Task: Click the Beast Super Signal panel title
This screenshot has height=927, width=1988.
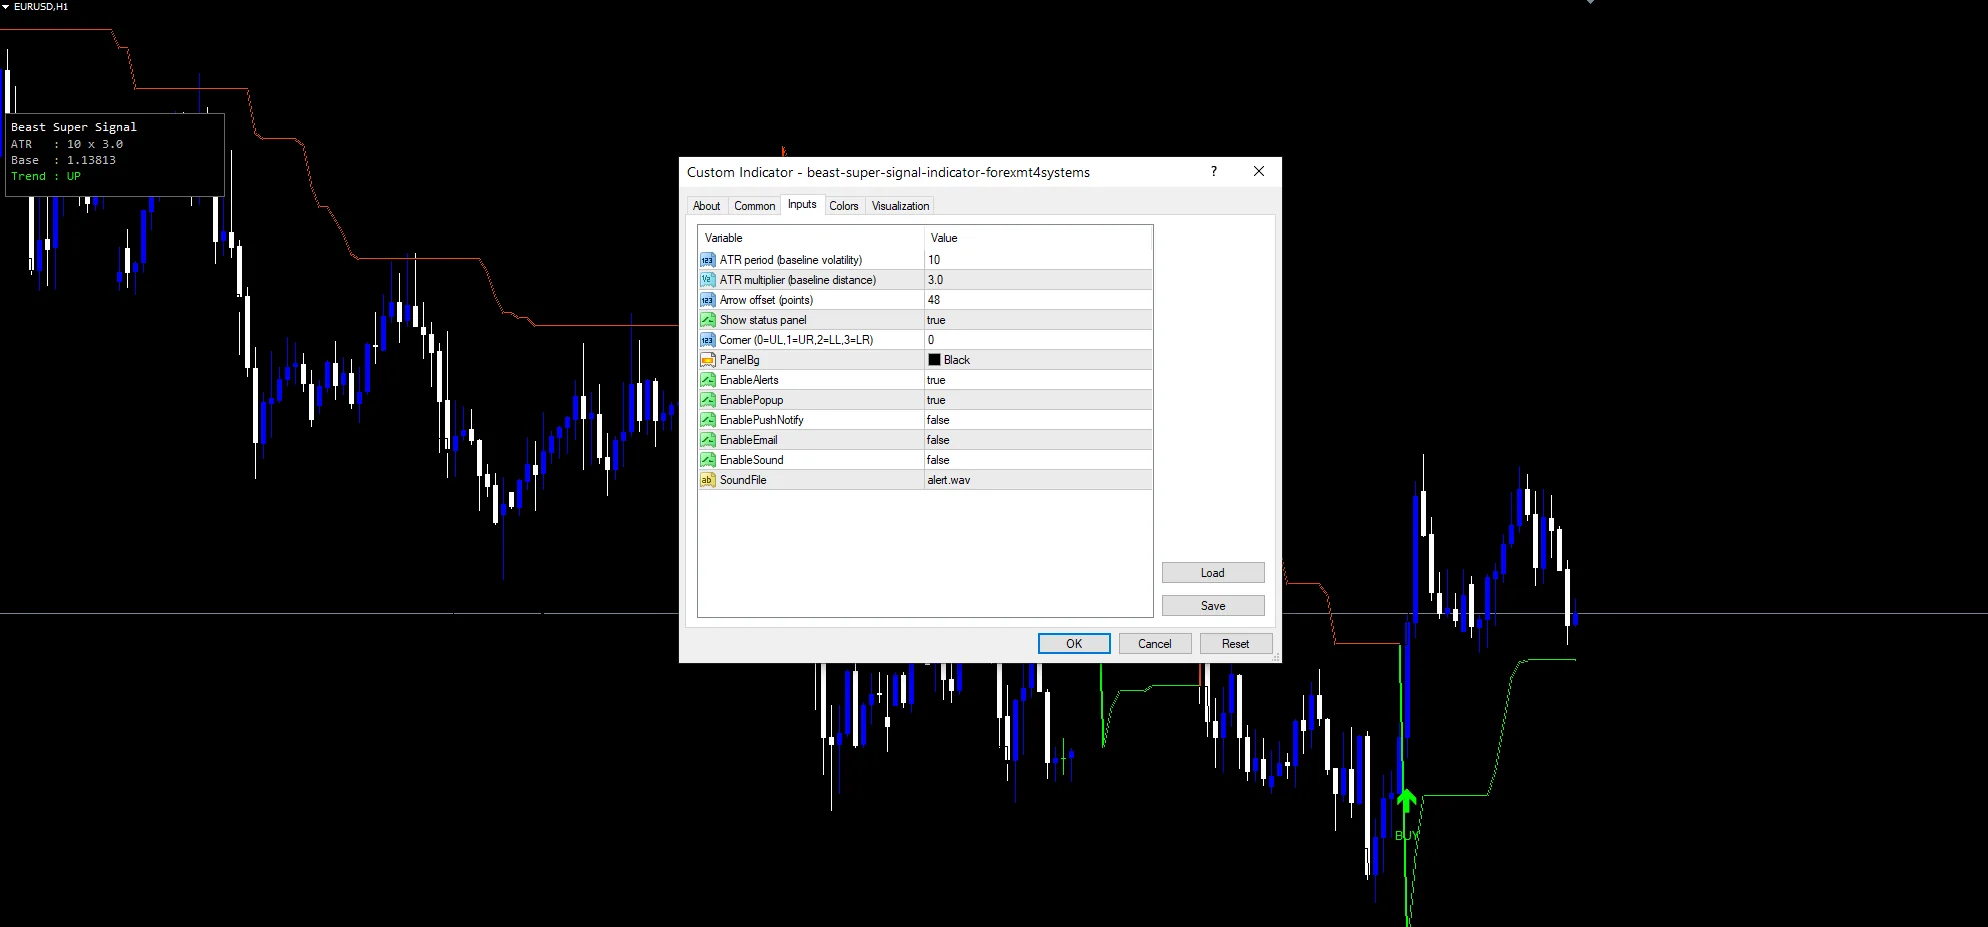Action: [74, 127]
